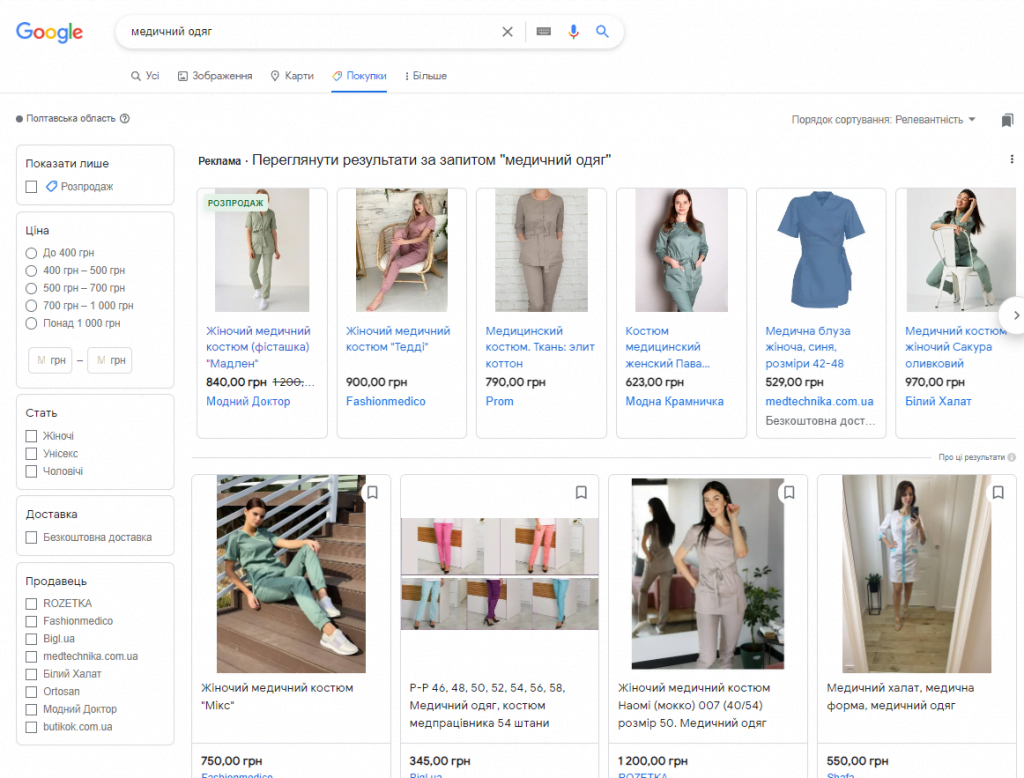Open the Порядок сортування: Релевантність dropdown
The image size is (1024, 778).
click(884, 120)
